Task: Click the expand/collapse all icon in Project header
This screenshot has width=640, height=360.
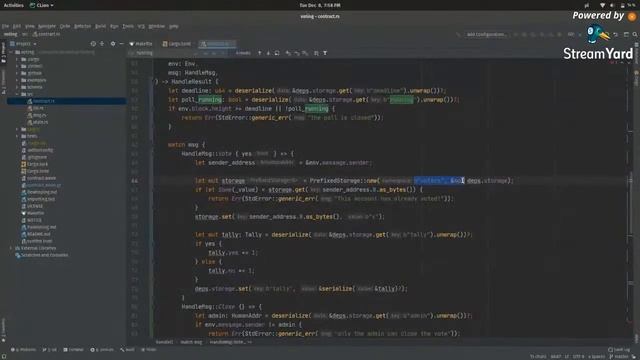Action: coord(102,44)
